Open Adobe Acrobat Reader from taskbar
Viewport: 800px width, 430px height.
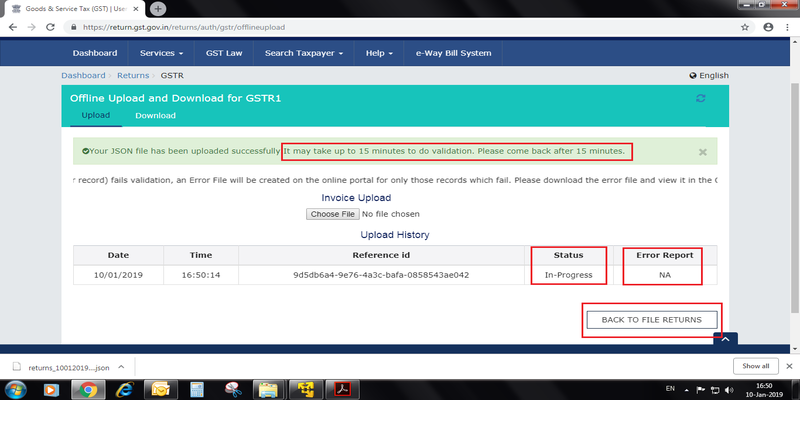342,390
